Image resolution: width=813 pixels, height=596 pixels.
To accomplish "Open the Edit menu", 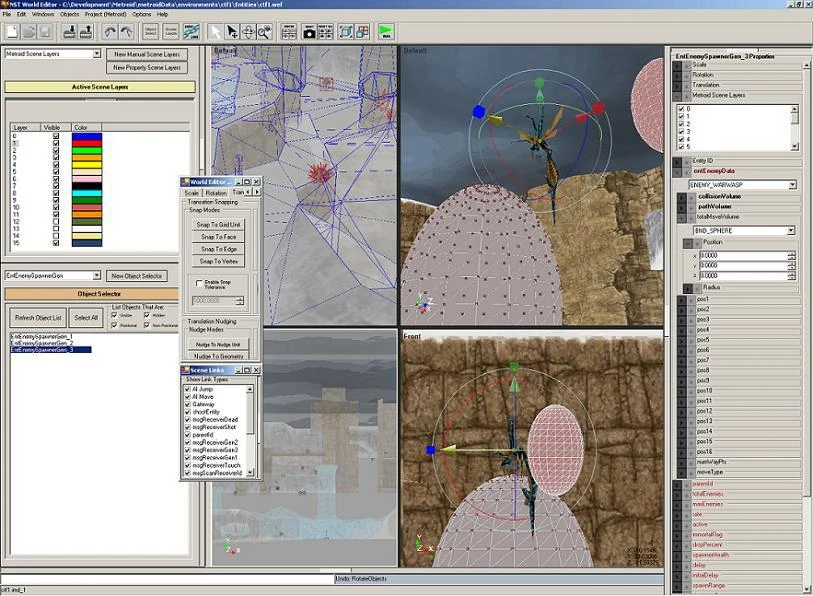I will tap(21, 14).
